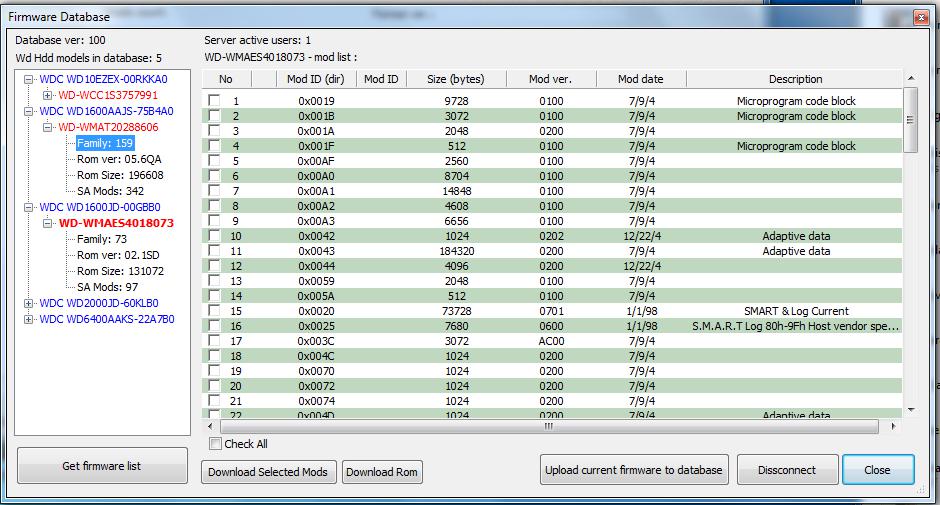Click the 184320 size cell
Image resolution: width=940 pixels, height=505 pixels.
(457, 251)
